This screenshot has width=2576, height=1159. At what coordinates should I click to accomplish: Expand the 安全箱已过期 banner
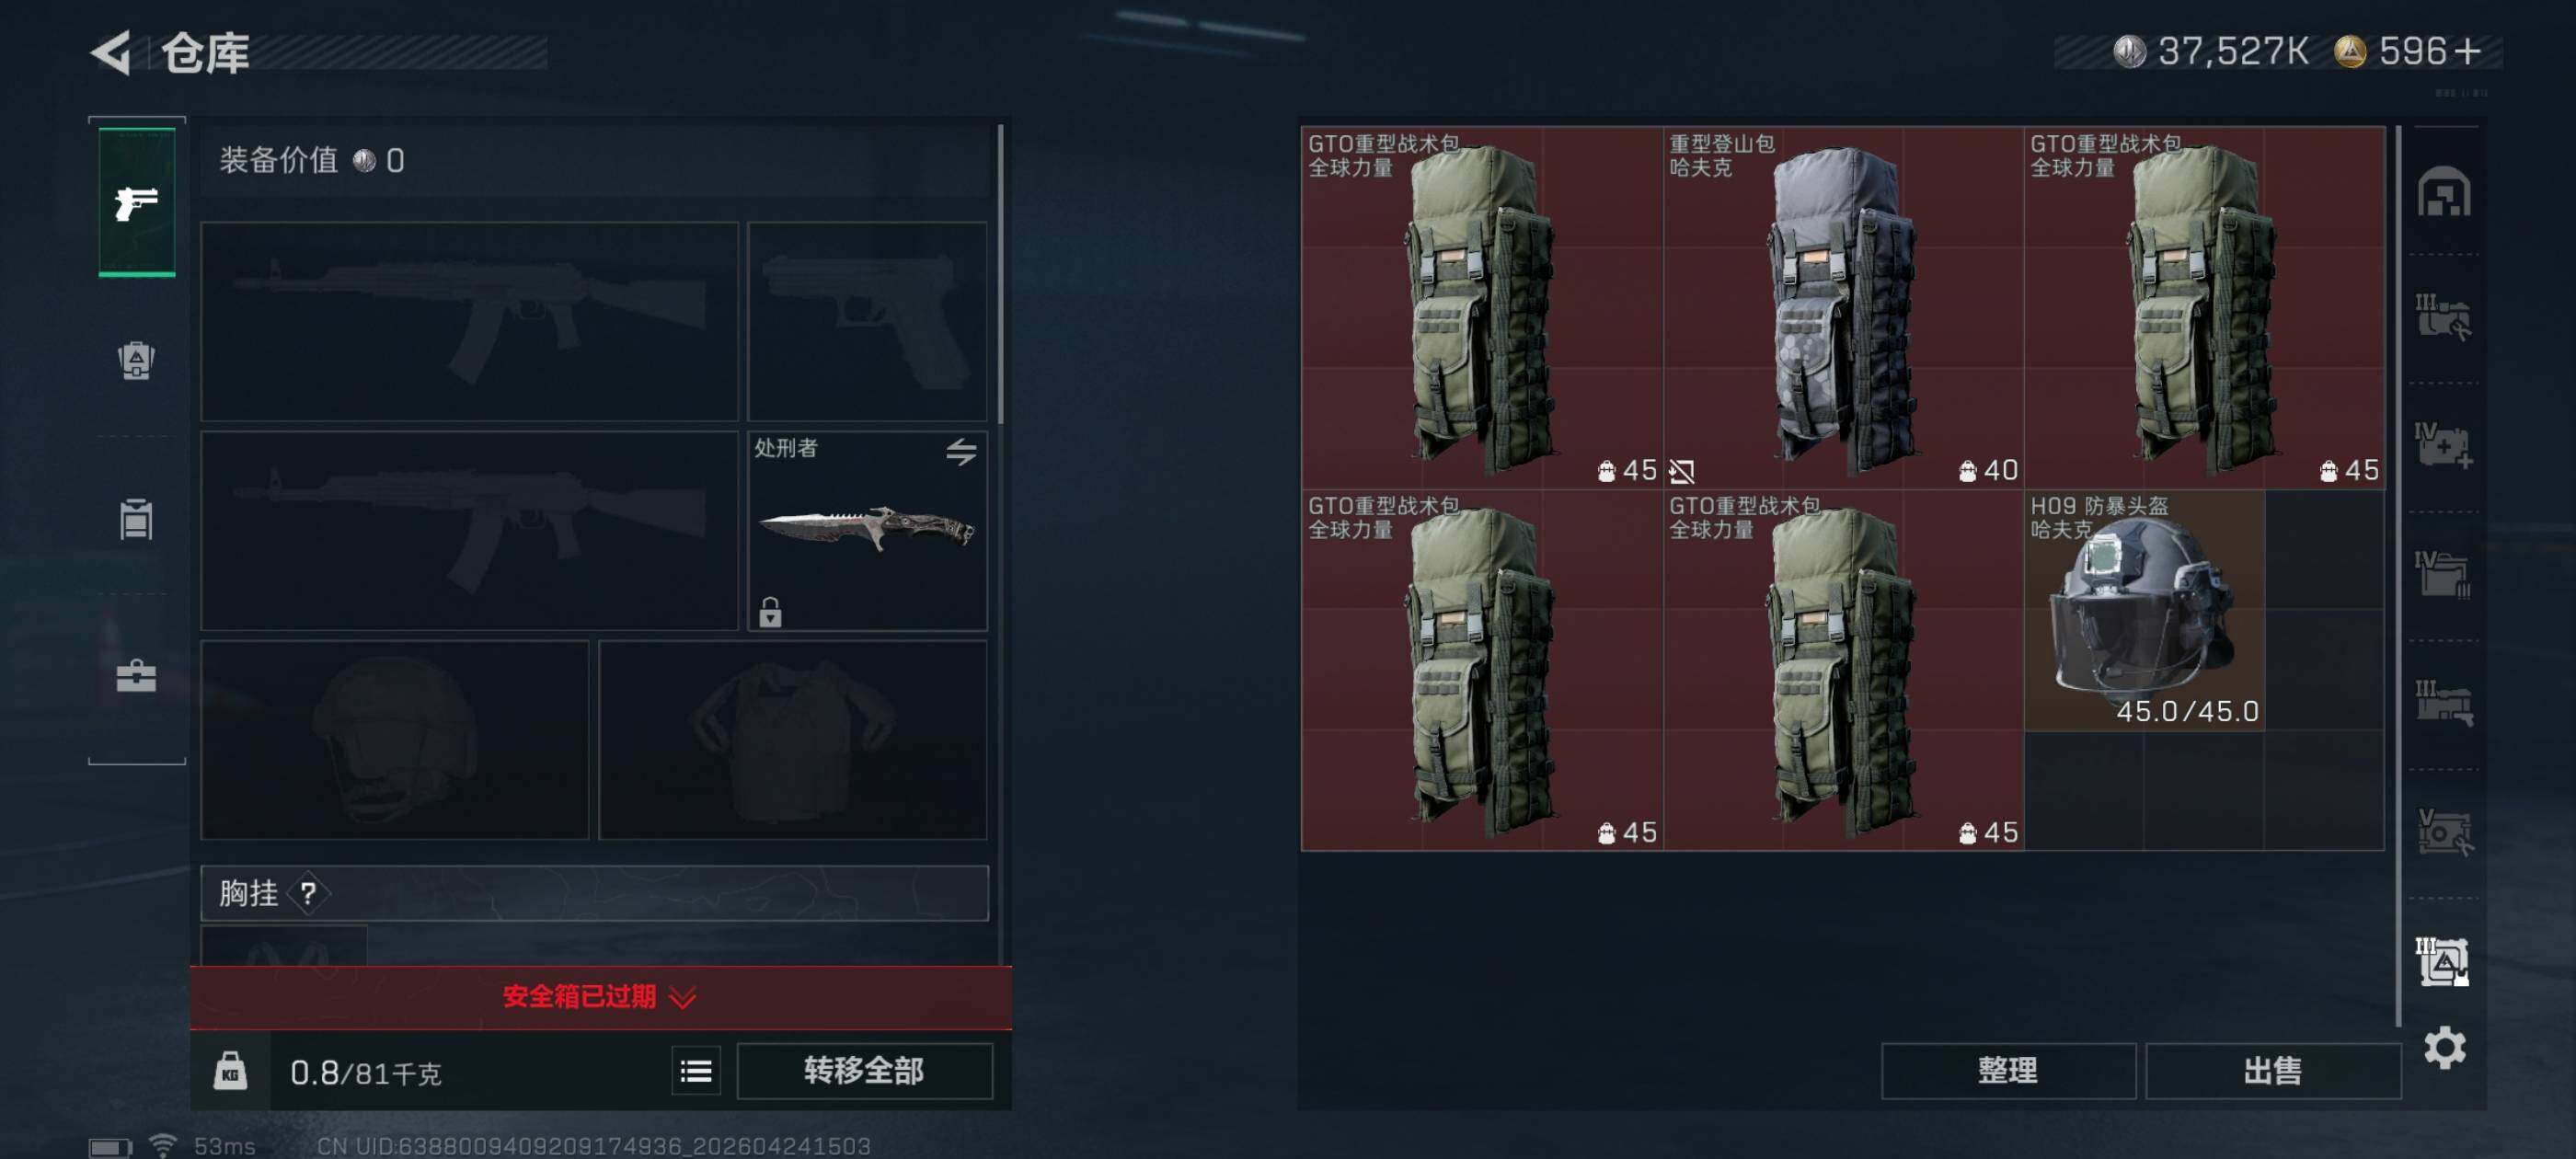pyautogui.click(x=600, y=997)
